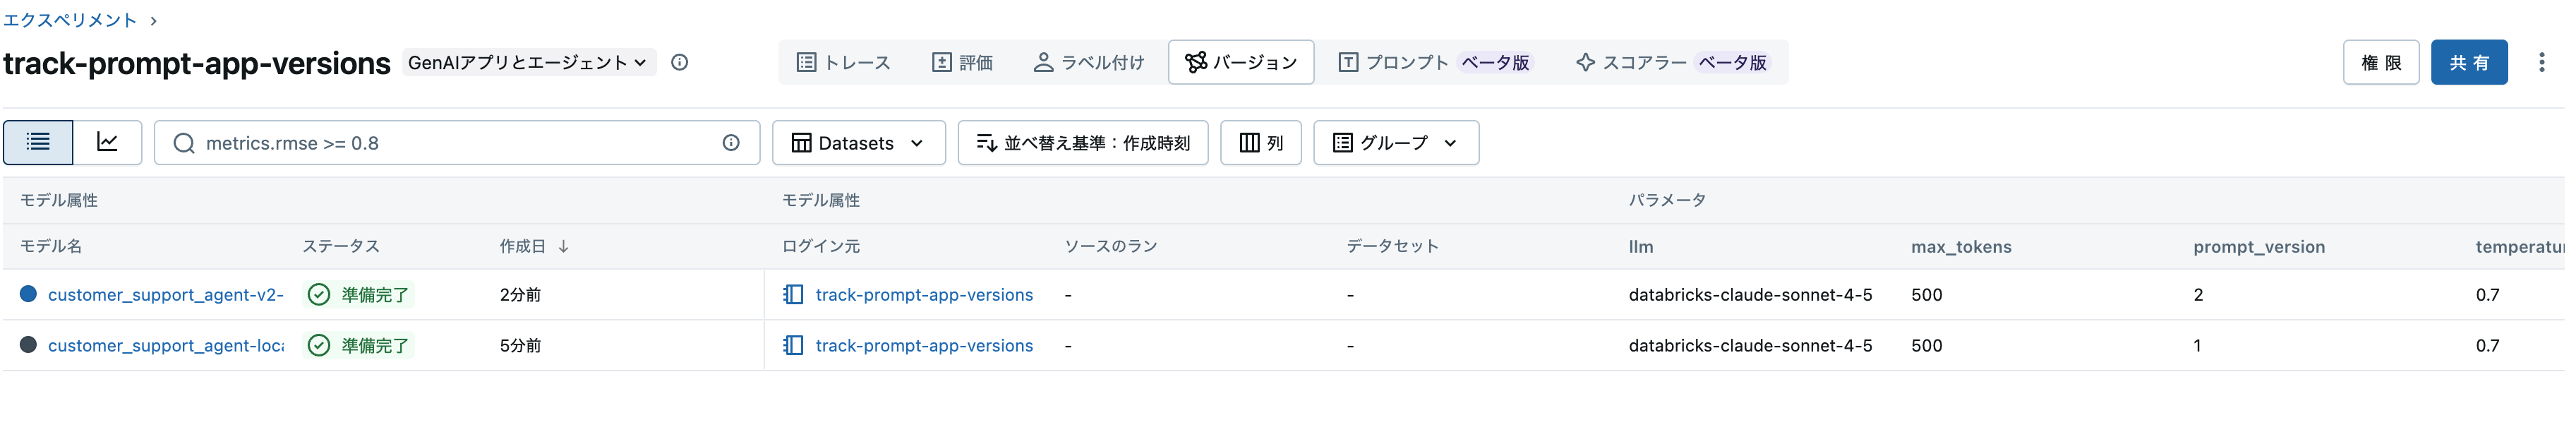Screen dimensions: 2576x432
Task: Click the 権限 button
Action: pos(2381,62)
